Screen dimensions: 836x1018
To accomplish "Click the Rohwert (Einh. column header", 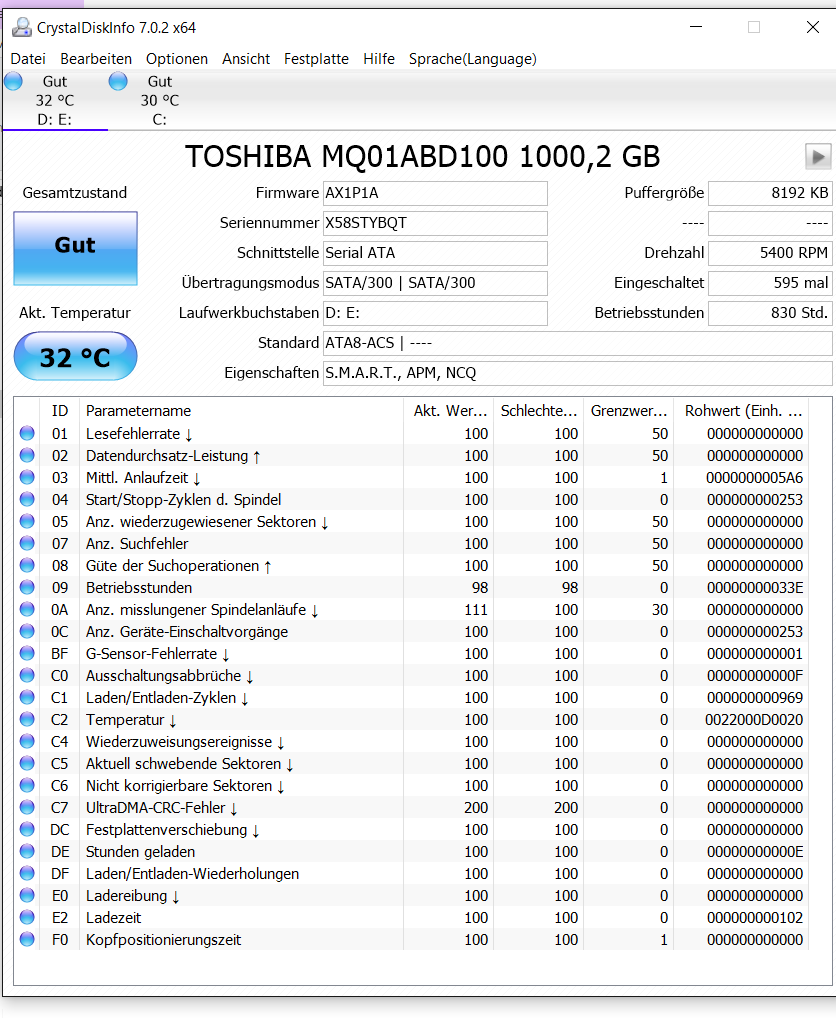I will click(743, 410).
